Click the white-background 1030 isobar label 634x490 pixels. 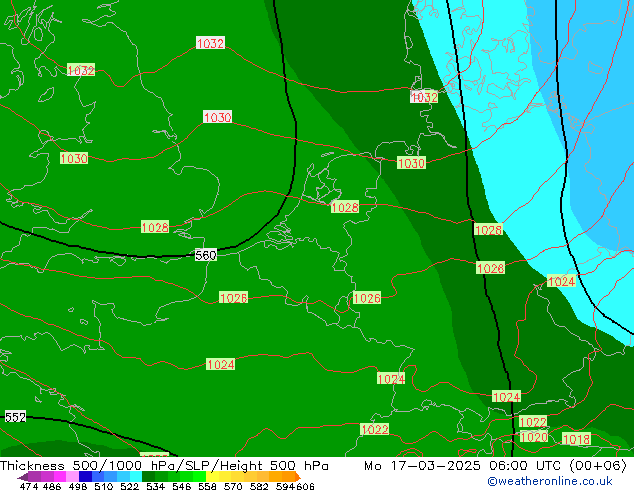coord(218,117)
